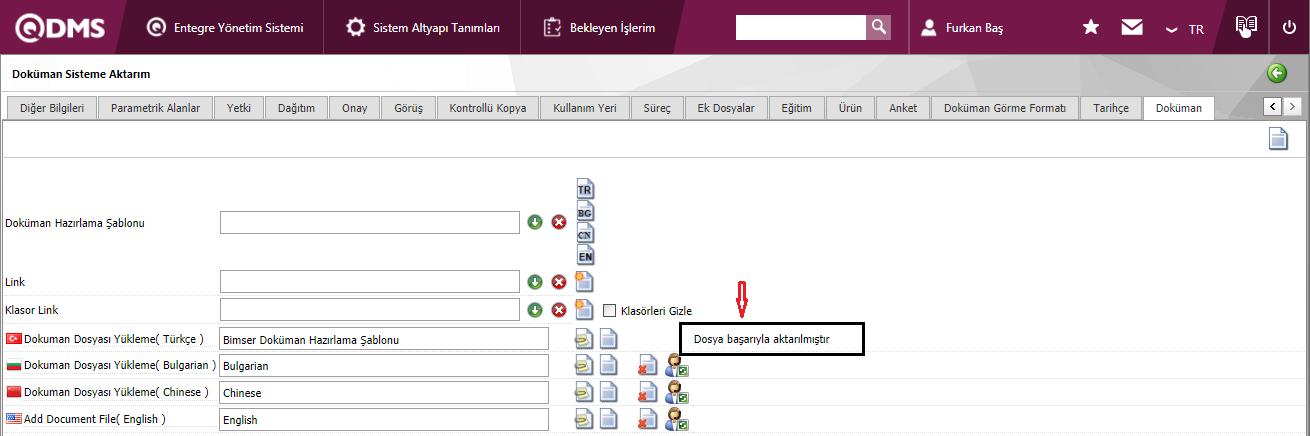Open the TR language dropdown
The width and height of the screenshot is (1310, 436).
1185,29
